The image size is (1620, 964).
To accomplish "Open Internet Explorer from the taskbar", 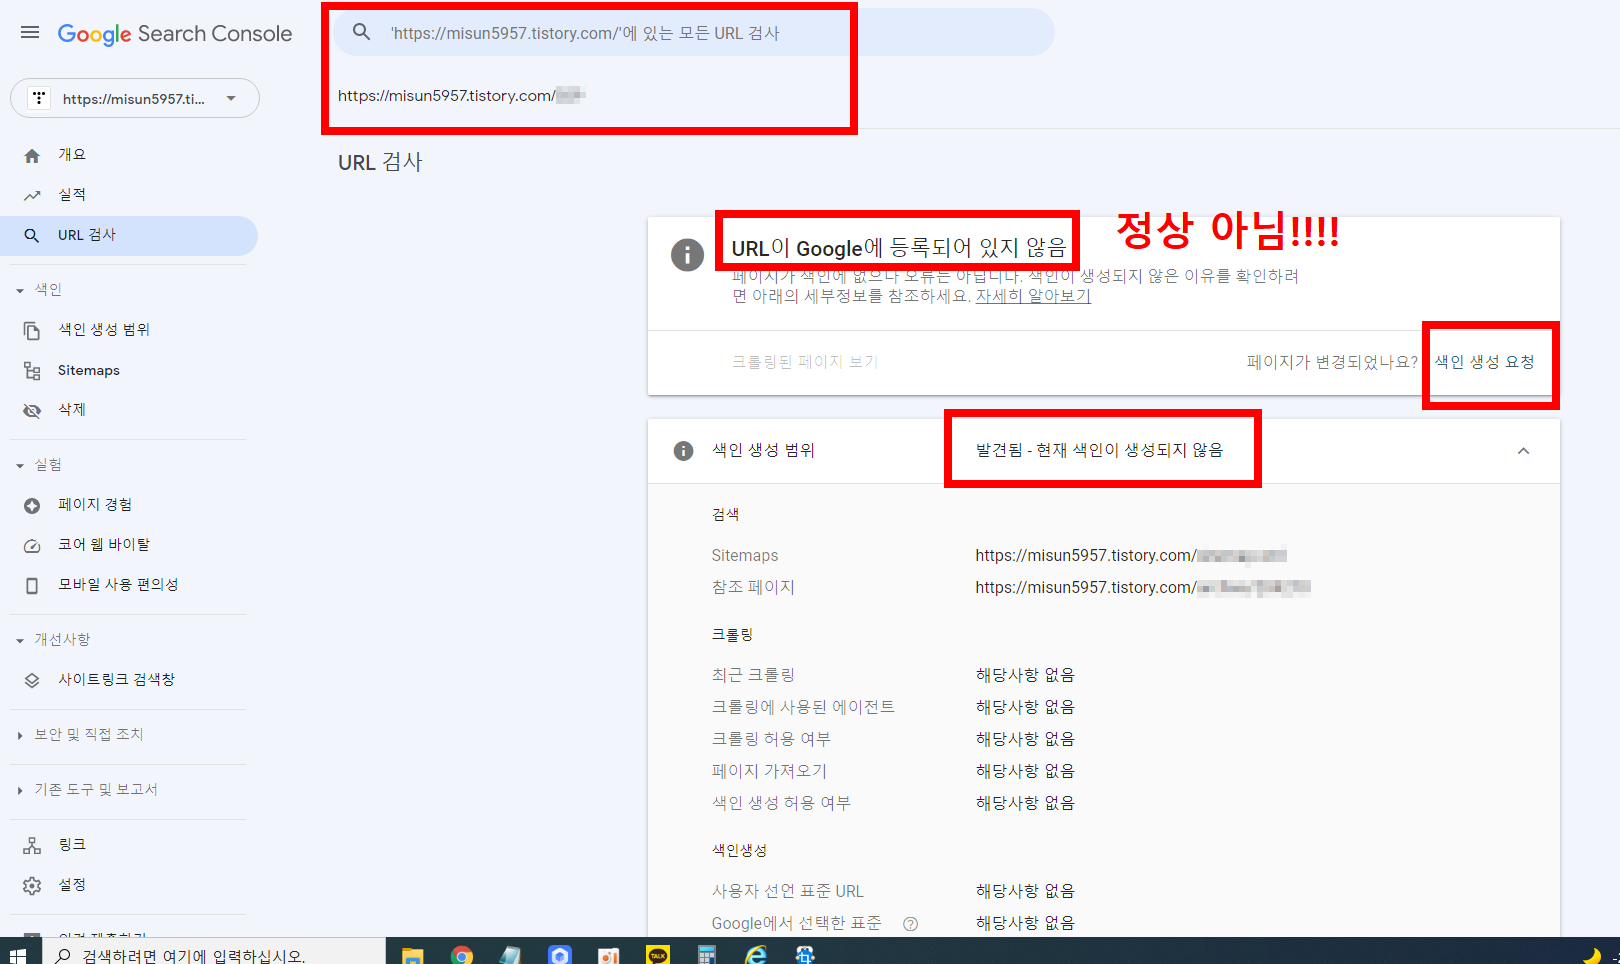I will coord(756,955).
